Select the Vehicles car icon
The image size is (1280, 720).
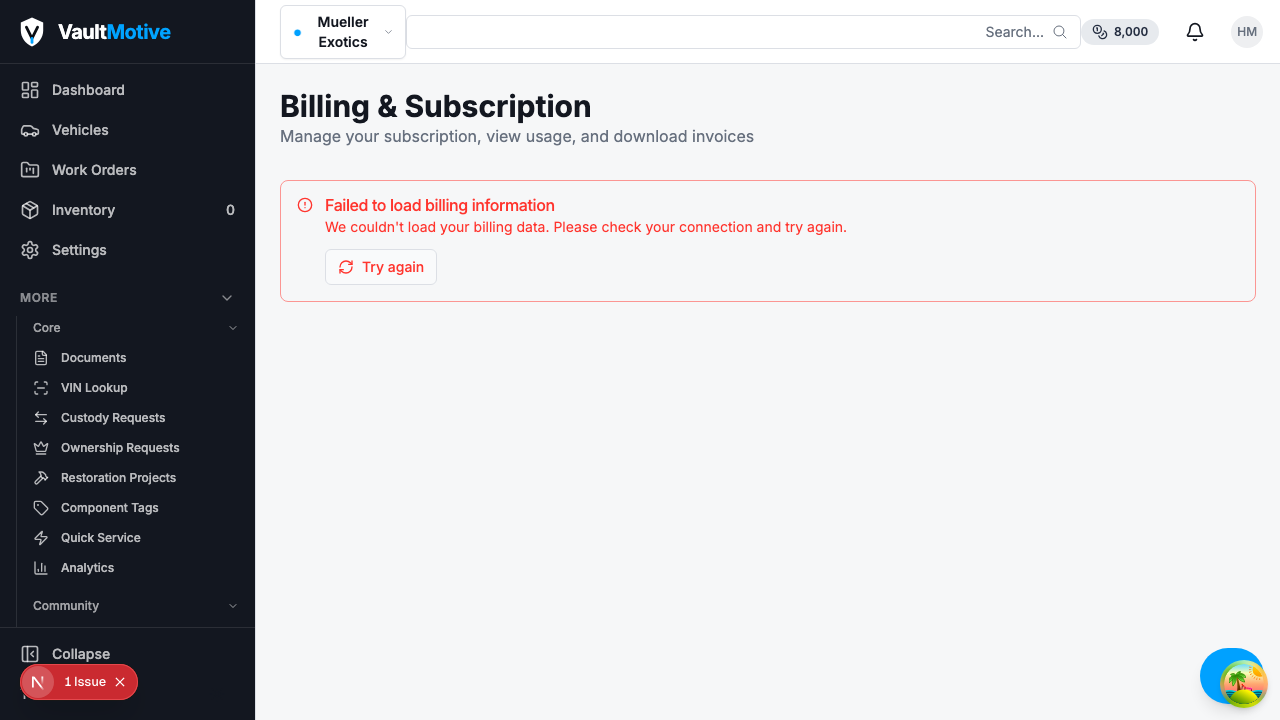(30, 130)
